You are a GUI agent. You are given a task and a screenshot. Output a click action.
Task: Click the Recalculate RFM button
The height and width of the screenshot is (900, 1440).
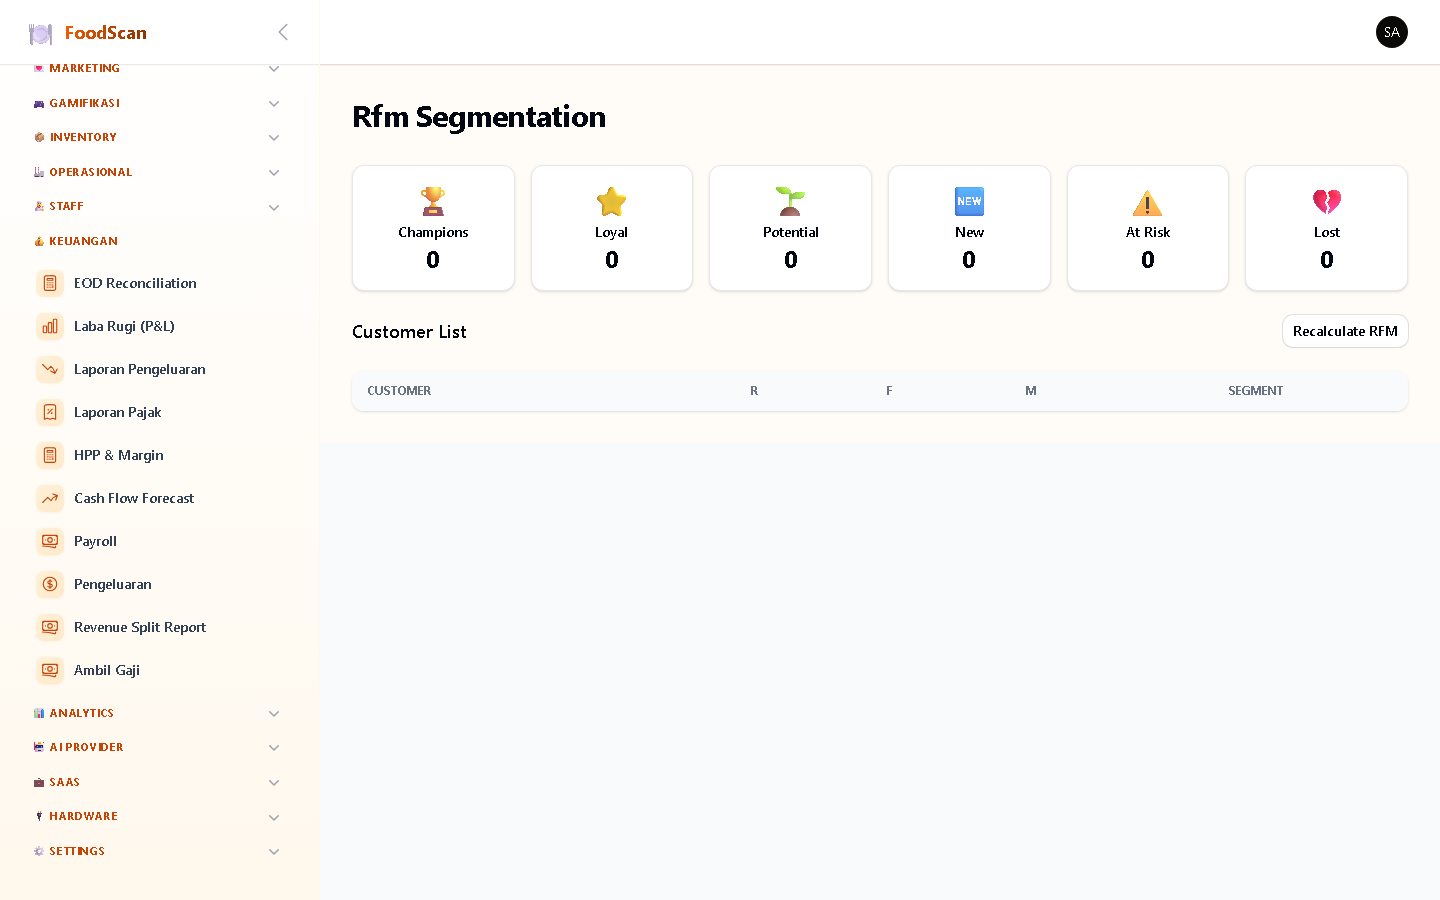1345,331
